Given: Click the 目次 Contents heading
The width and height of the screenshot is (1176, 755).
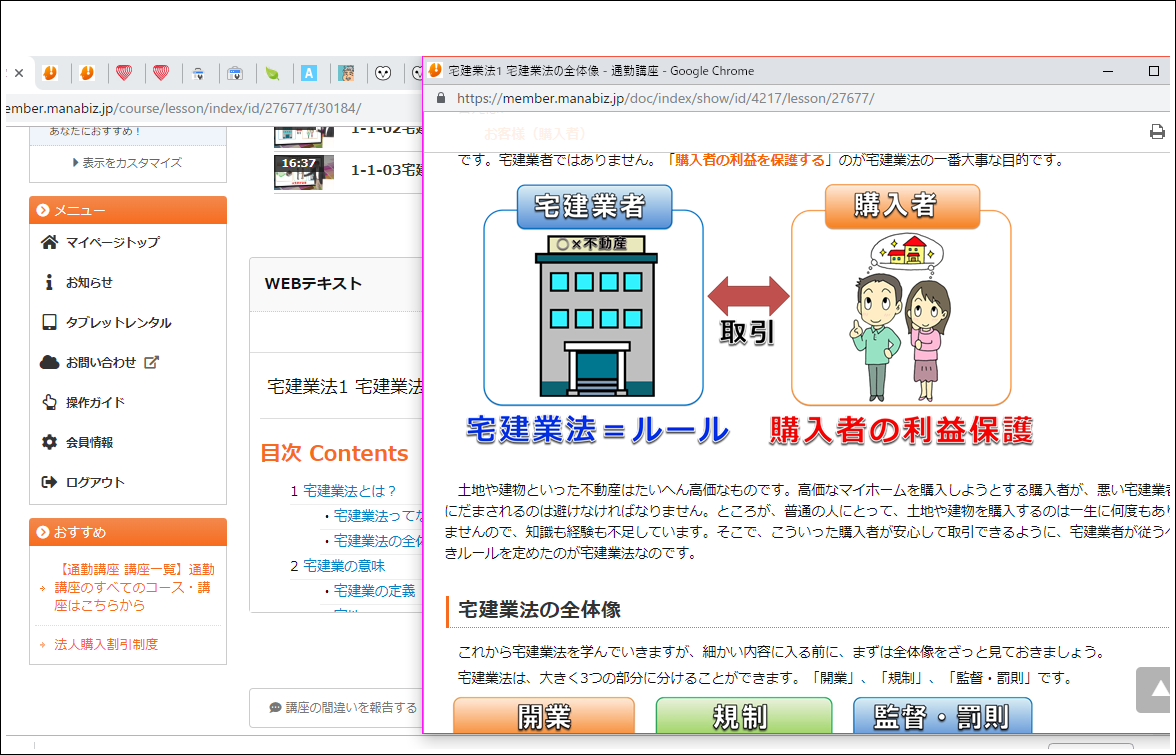Looking at the screenshot, I should (x=334, y=453).
